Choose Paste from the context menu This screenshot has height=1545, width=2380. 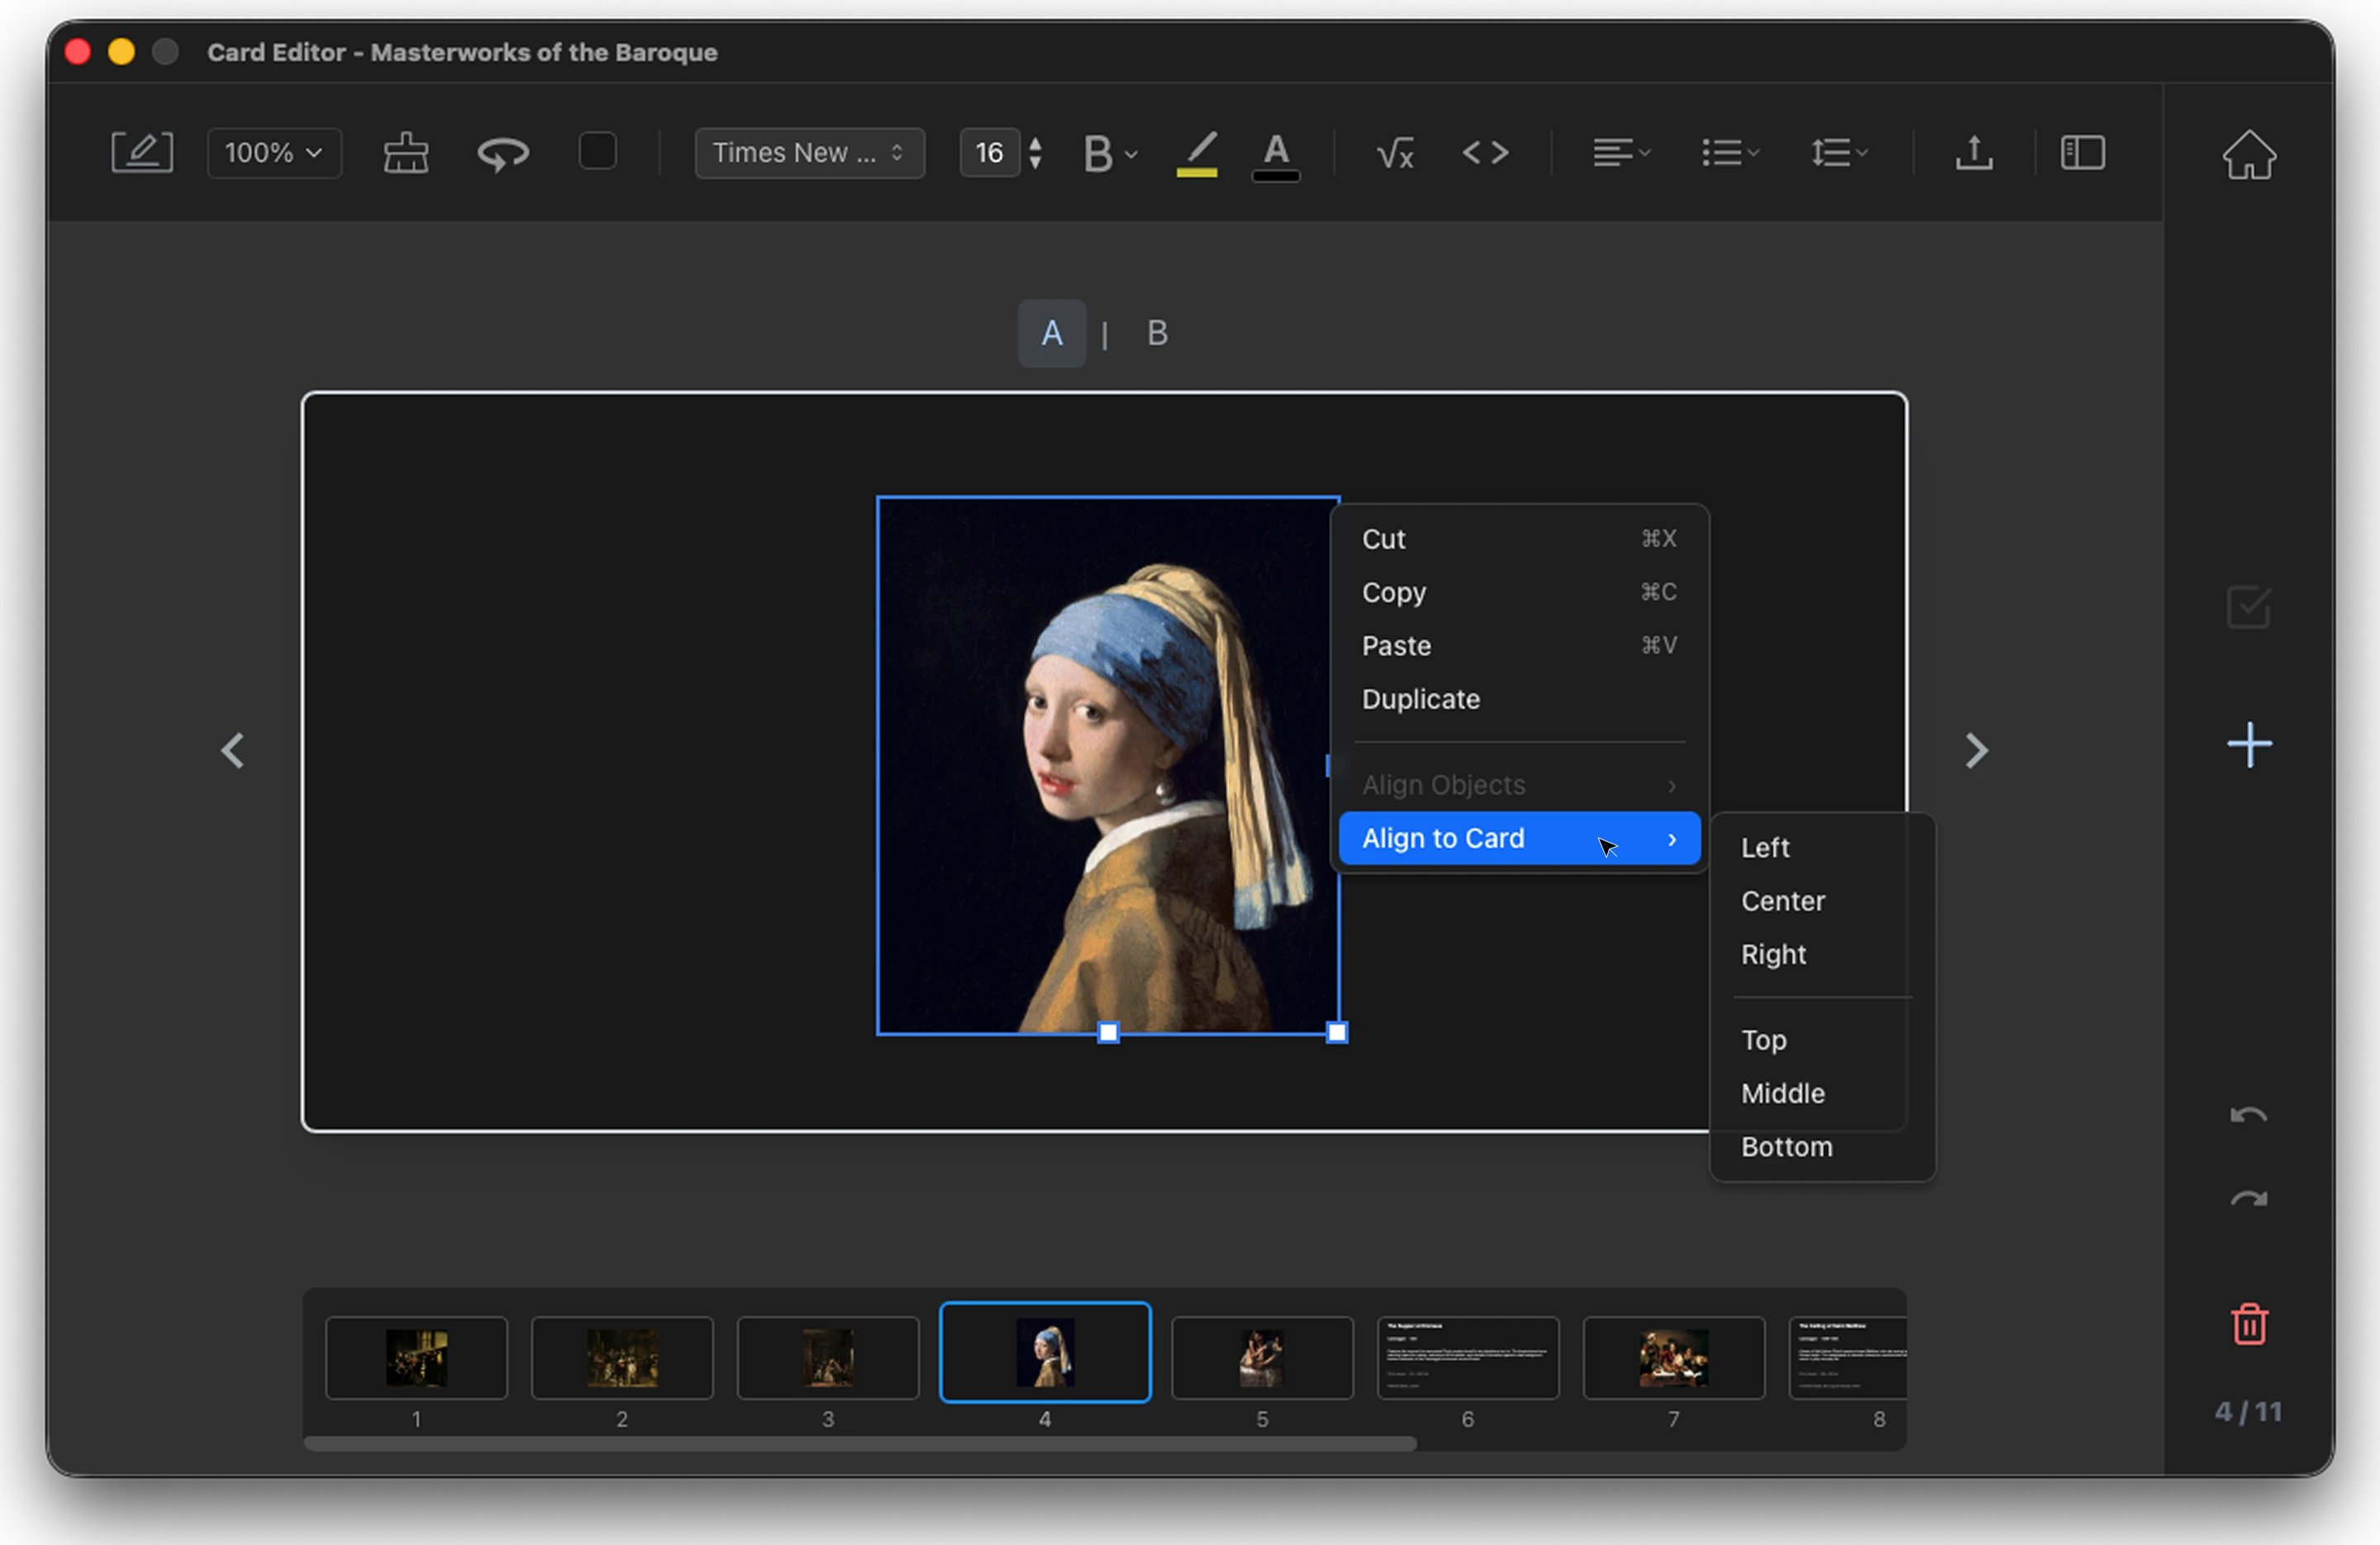(1519, 645)
